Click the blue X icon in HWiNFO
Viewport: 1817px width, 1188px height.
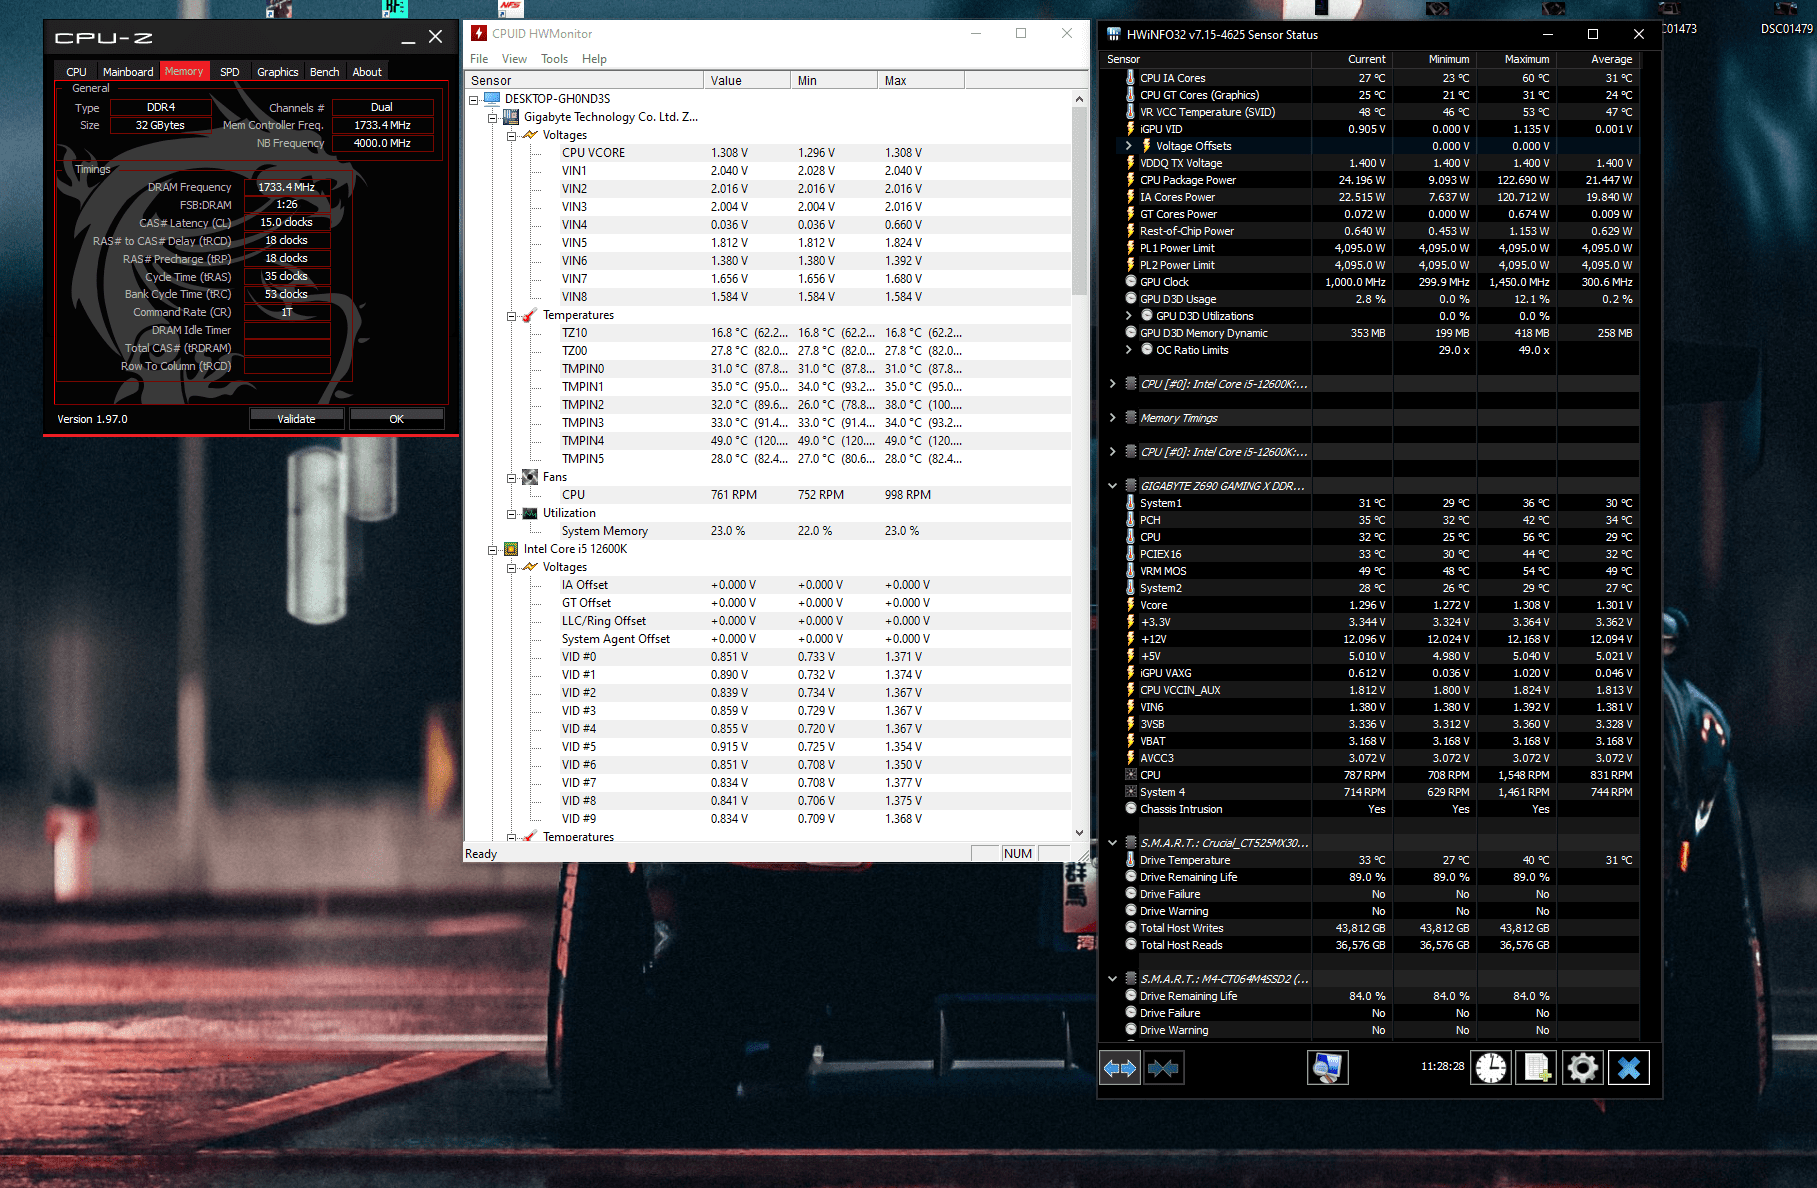[x=1629, y=1068]
